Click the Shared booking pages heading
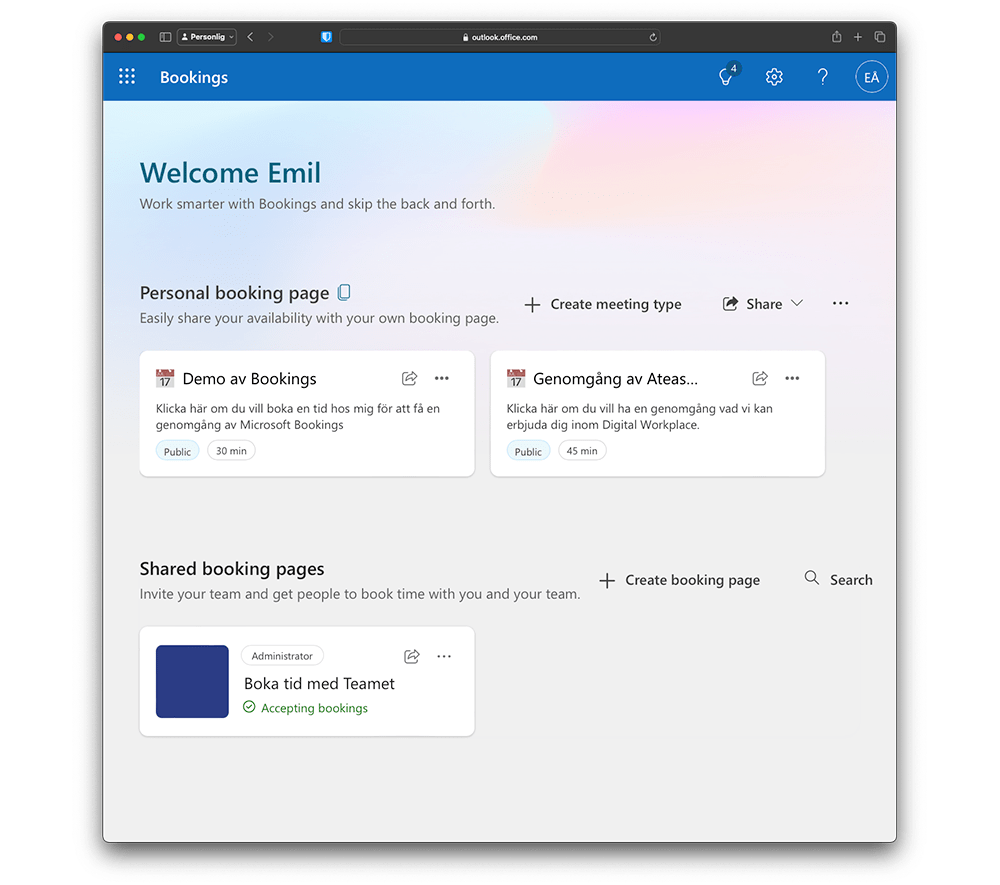The image size is (1000, 885). click(x=232, y=569)
